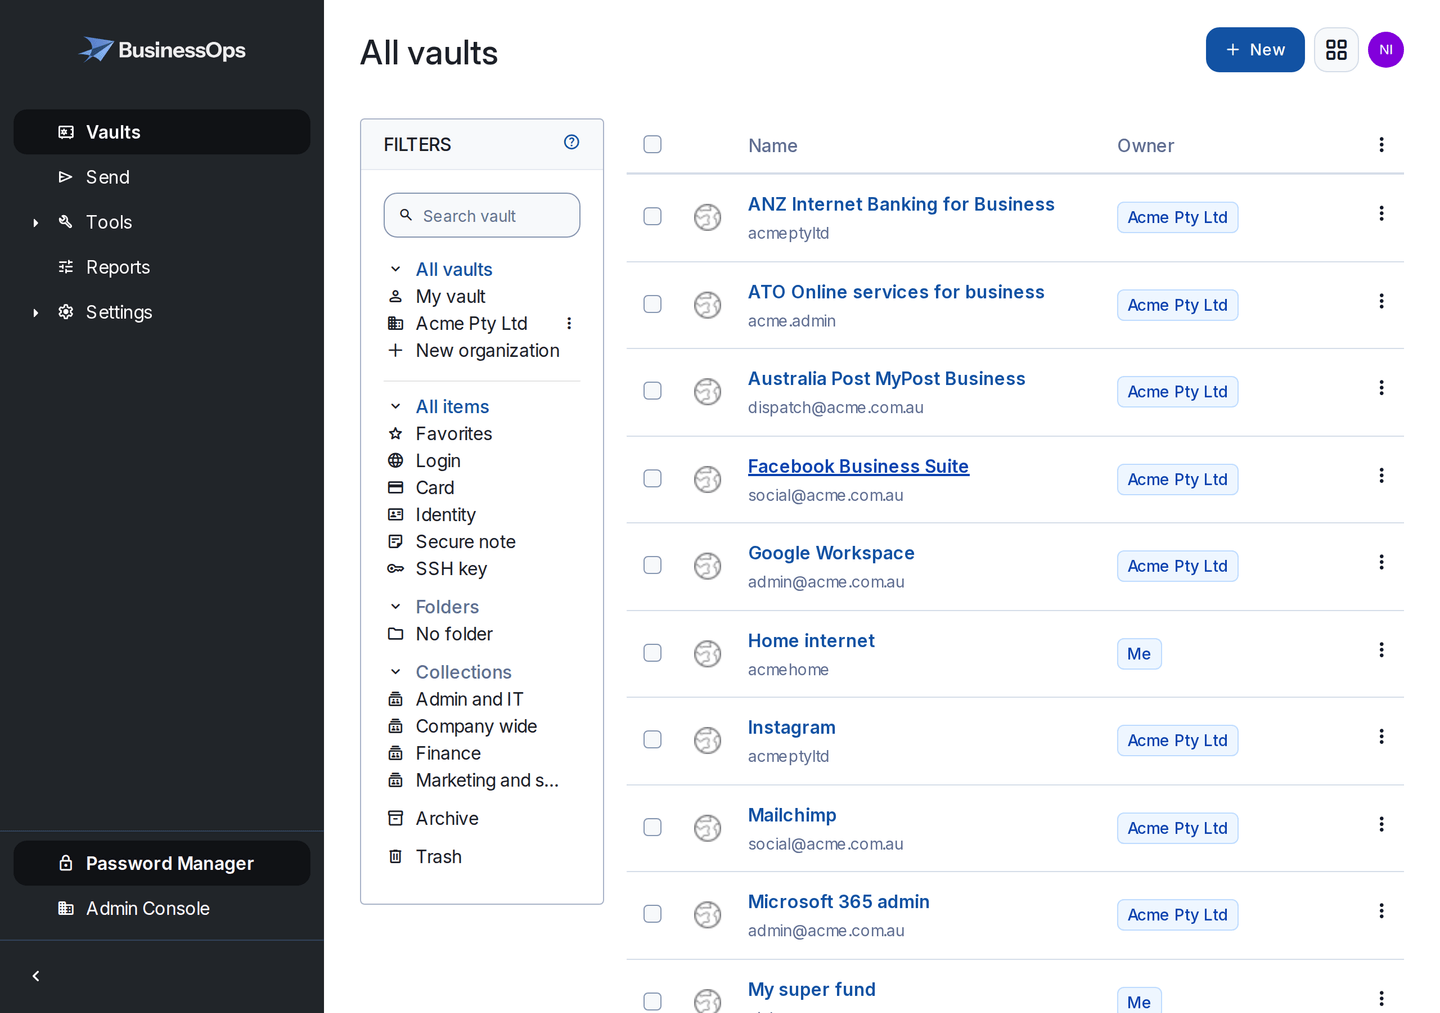Open the table header bulk options menu

1381,145
